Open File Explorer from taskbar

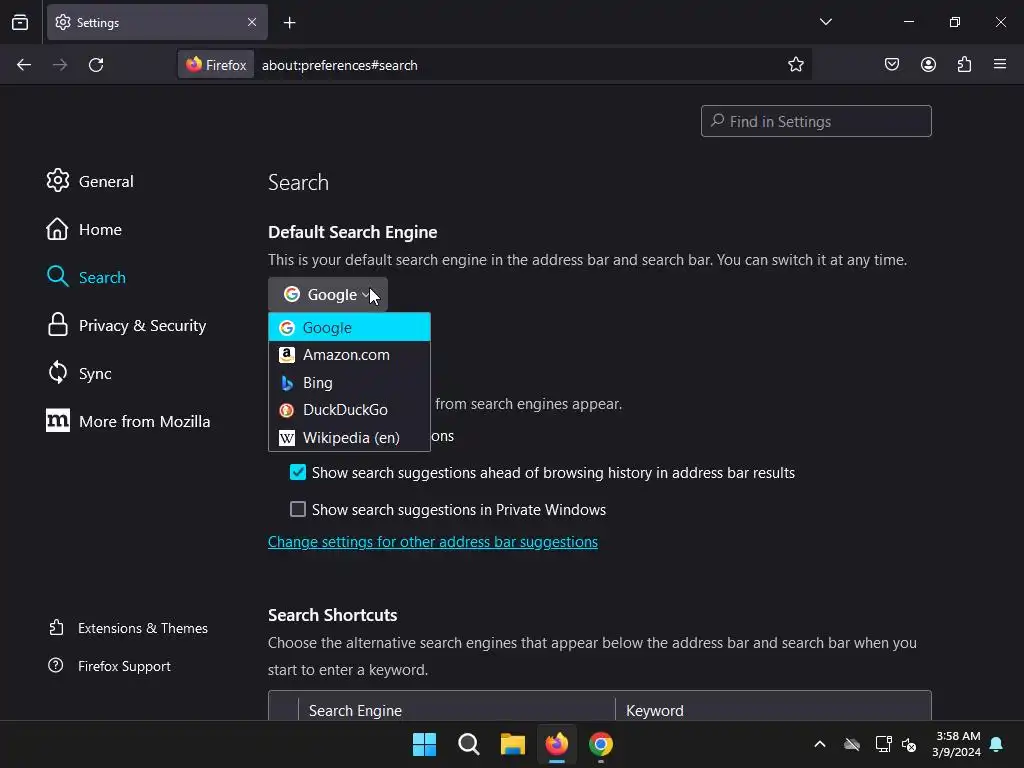pyautogui.click(x=513, y=744)
